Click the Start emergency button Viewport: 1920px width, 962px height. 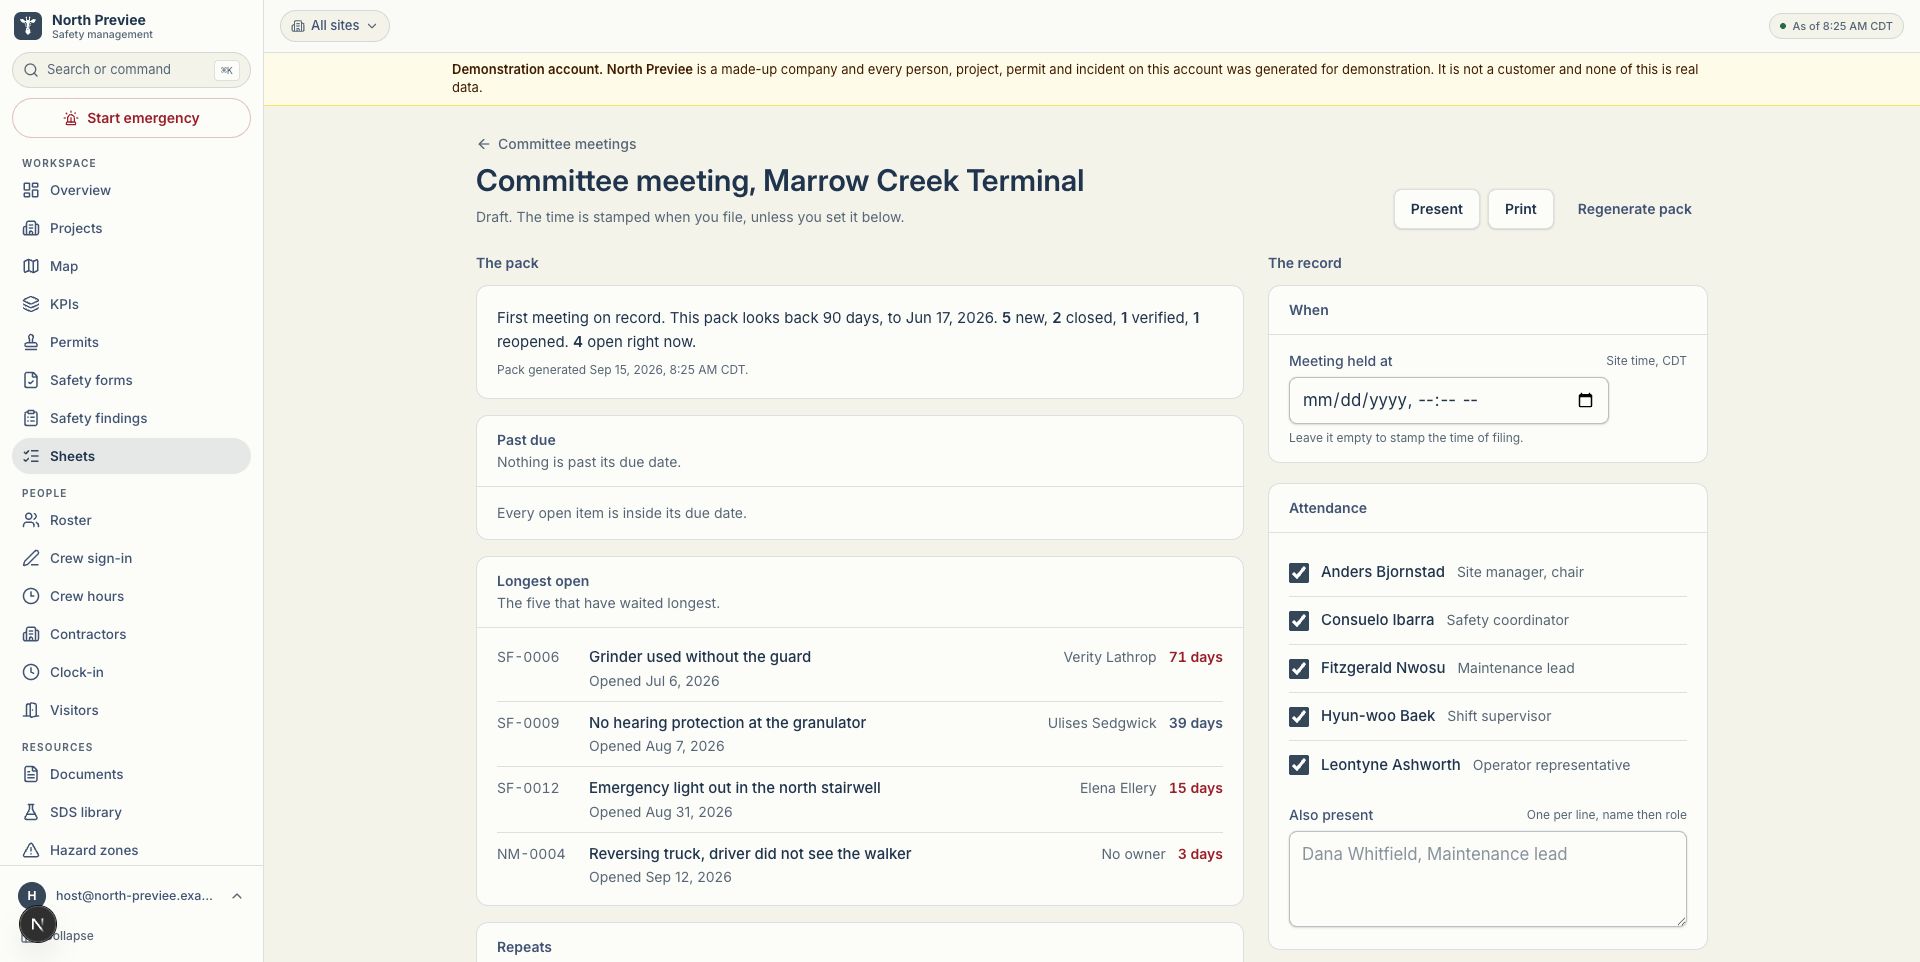tap(131, 118)
